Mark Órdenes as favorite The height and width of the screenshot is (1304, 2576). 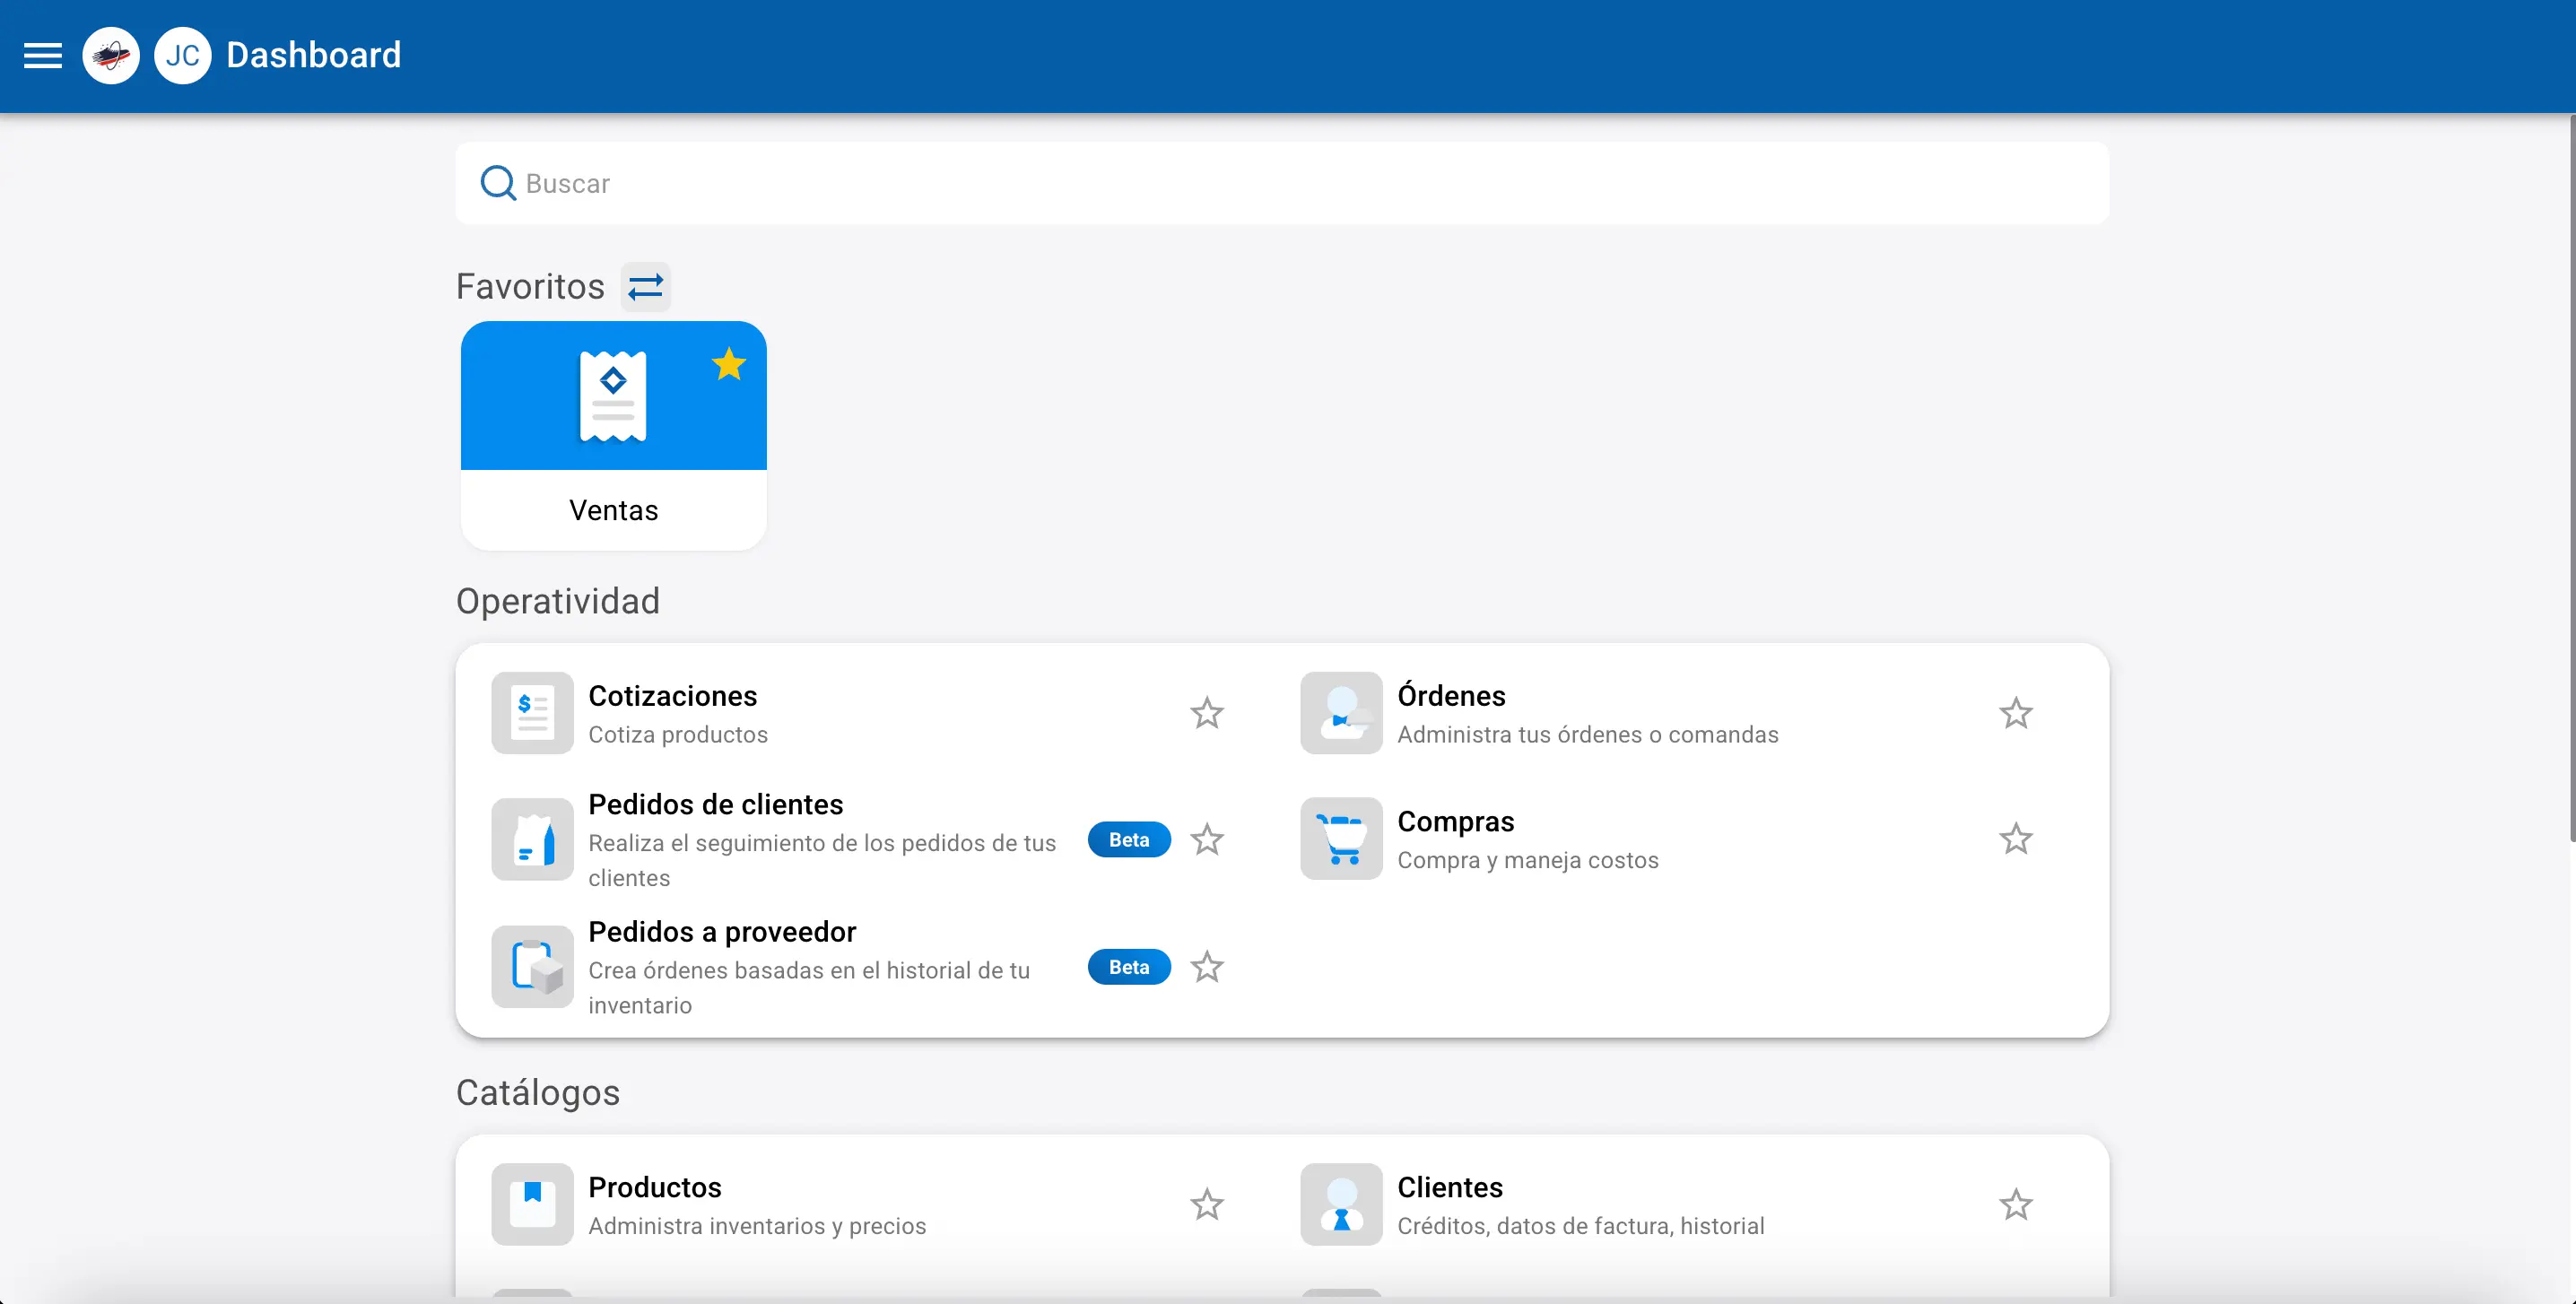2016,713
